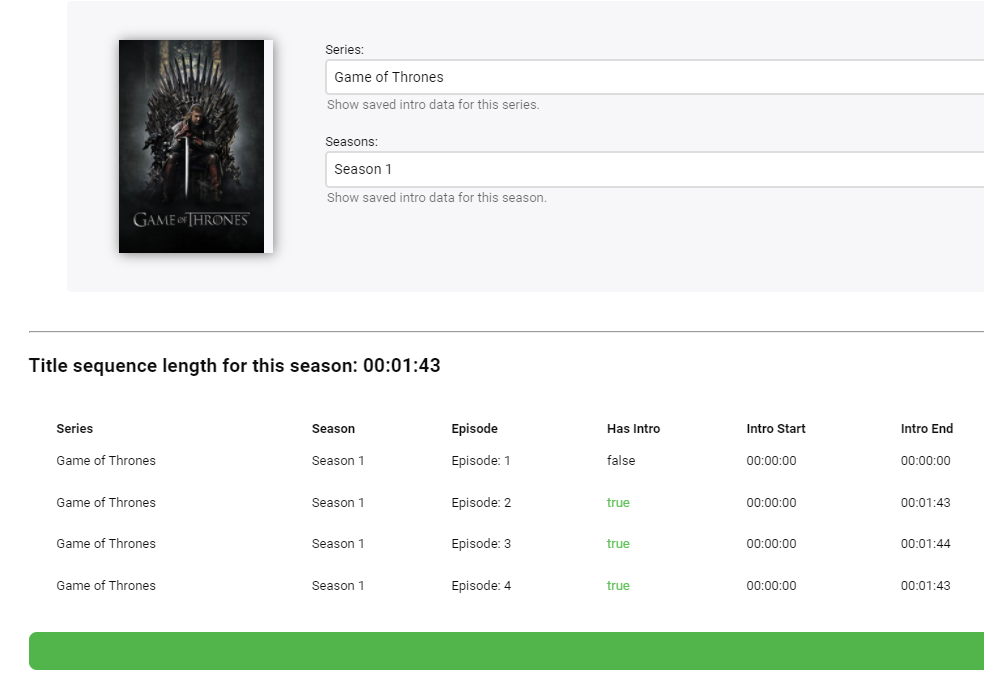
Task: Click Intro End 00:00:00 for Episode 1
Action: coord(926,461)
